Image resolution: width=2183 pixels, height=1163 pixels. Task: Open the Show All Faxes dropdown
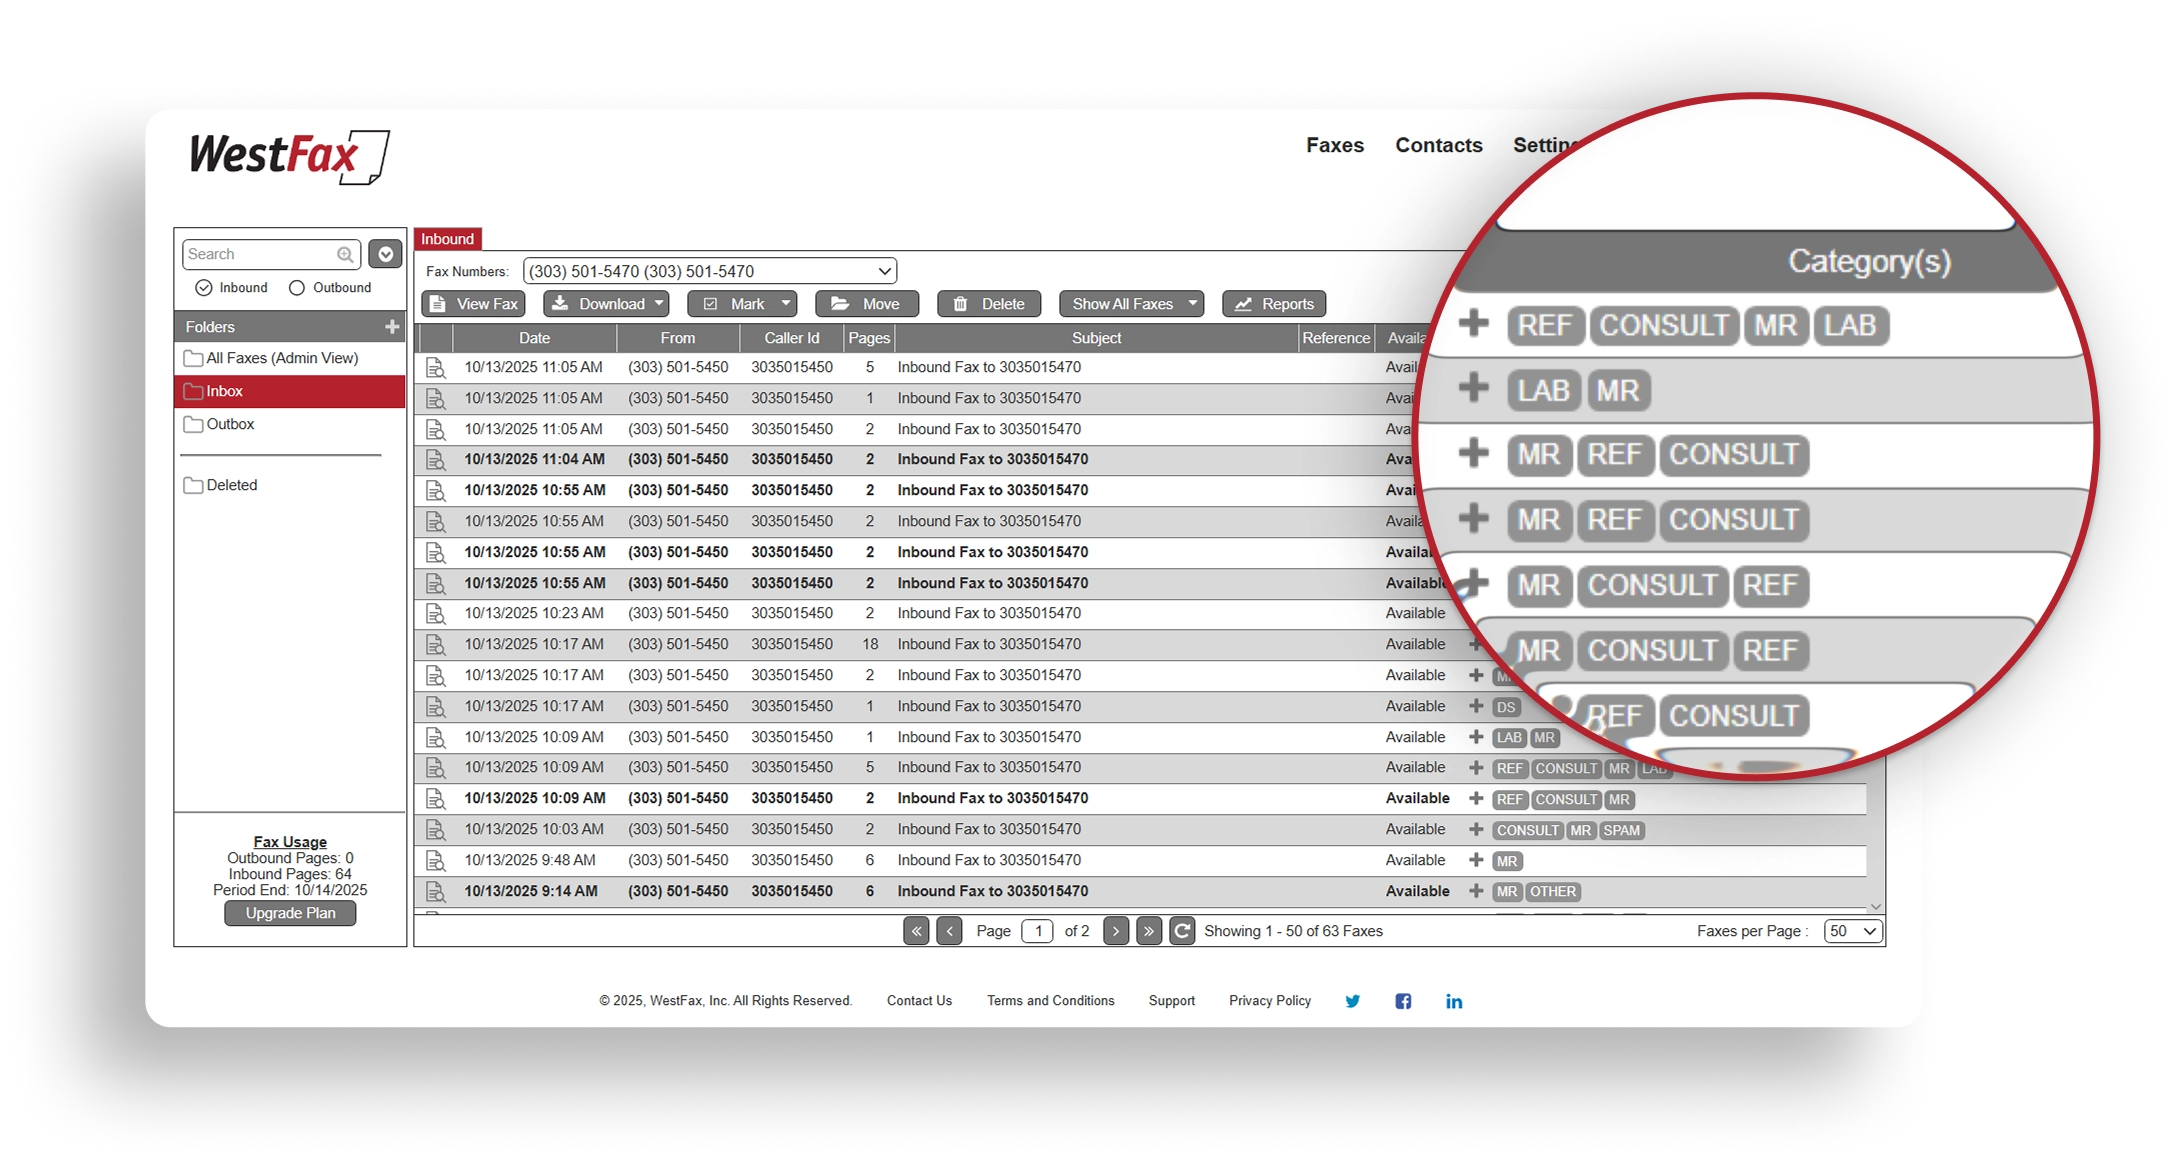(x=1191, y=303)
